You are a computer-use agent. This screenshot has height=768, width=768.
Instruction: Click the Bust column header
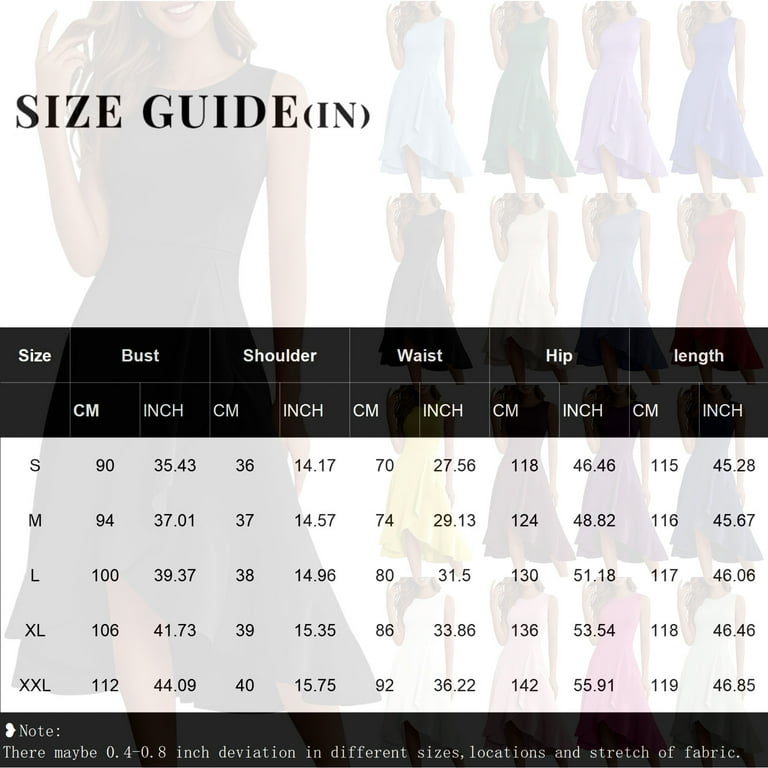pyautogui.click(x=140, y=355)
